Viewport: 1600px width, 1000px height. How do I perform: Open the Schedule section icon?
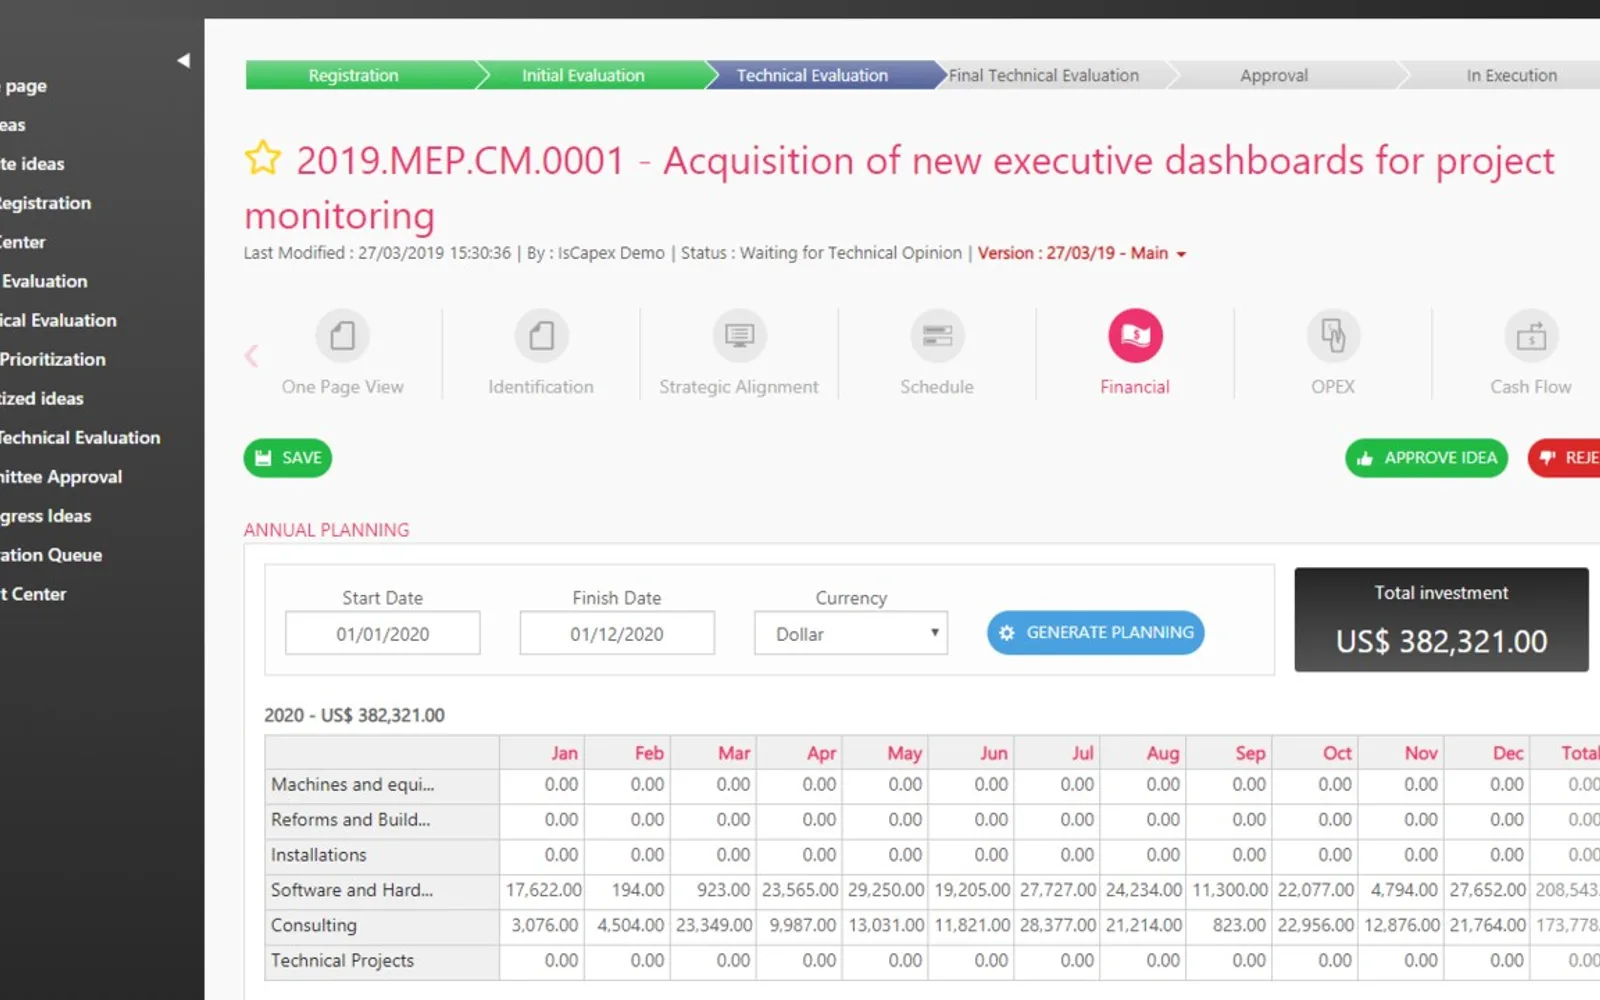click(x=937, y=335)
